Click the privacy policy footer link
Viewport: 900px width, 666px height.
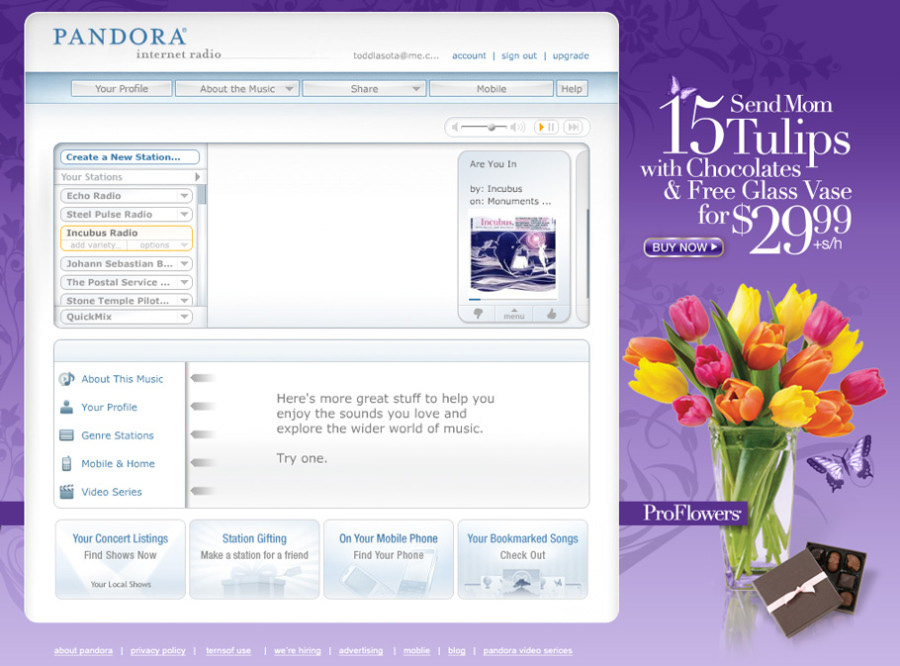tap(158, 650)
